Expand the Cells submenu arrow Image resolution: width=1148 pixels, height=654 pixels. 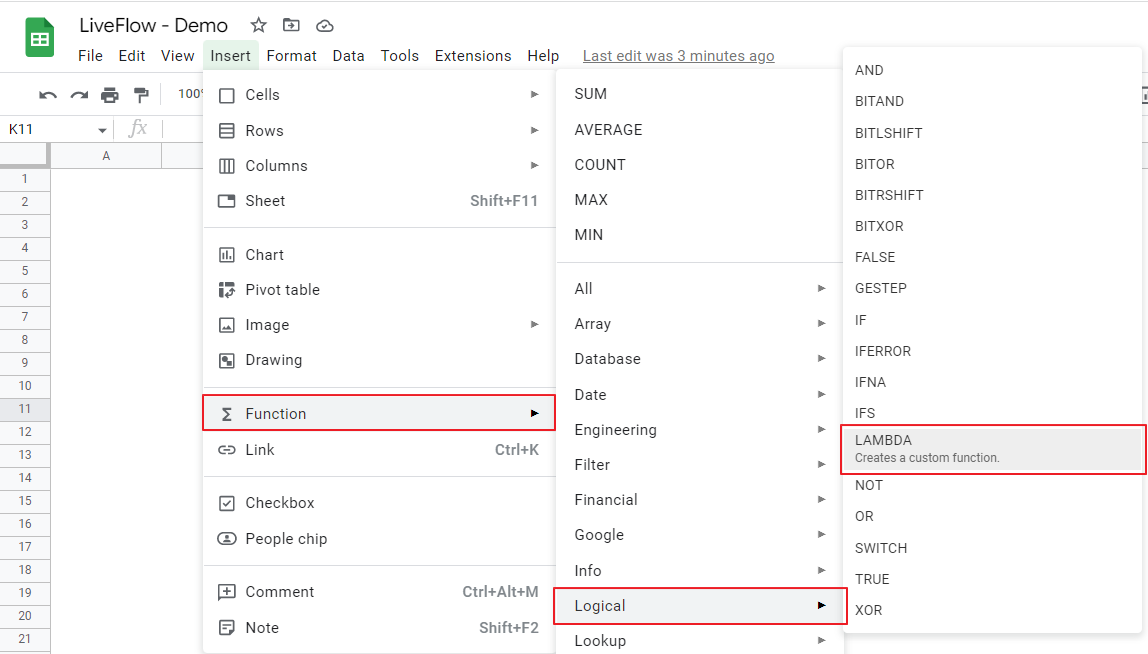[534, 94]
